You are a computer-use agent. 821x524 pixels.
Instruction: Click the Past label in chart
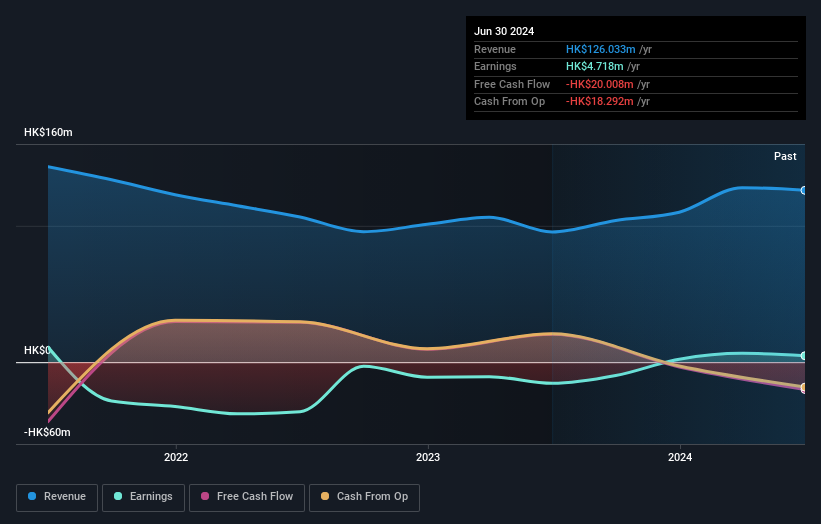click(785, 157)
